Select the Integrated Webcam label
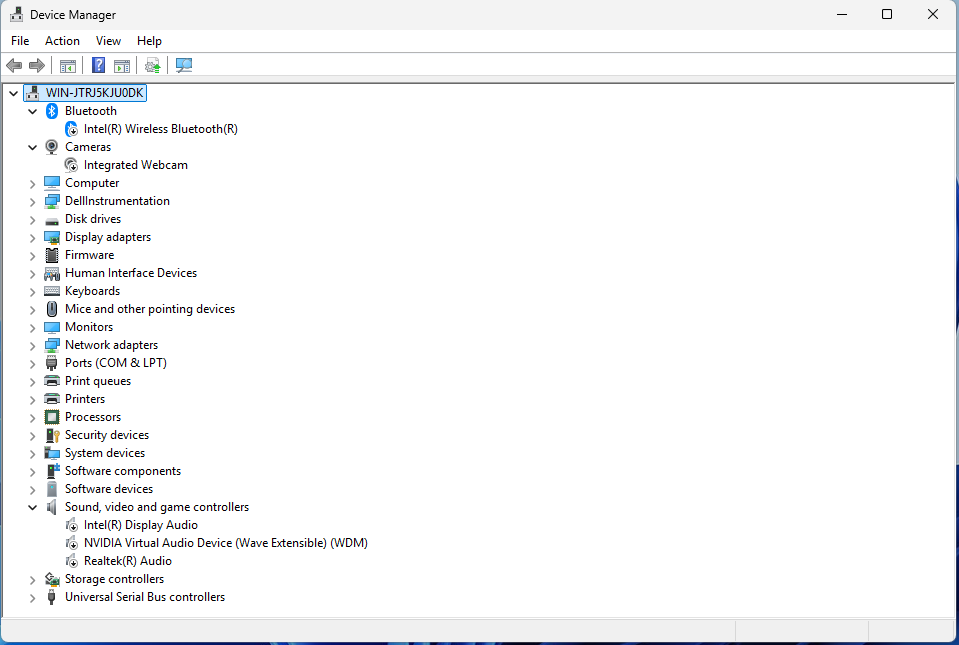Image resolution: width=959 pixels, height=645 pixels. 136,165
